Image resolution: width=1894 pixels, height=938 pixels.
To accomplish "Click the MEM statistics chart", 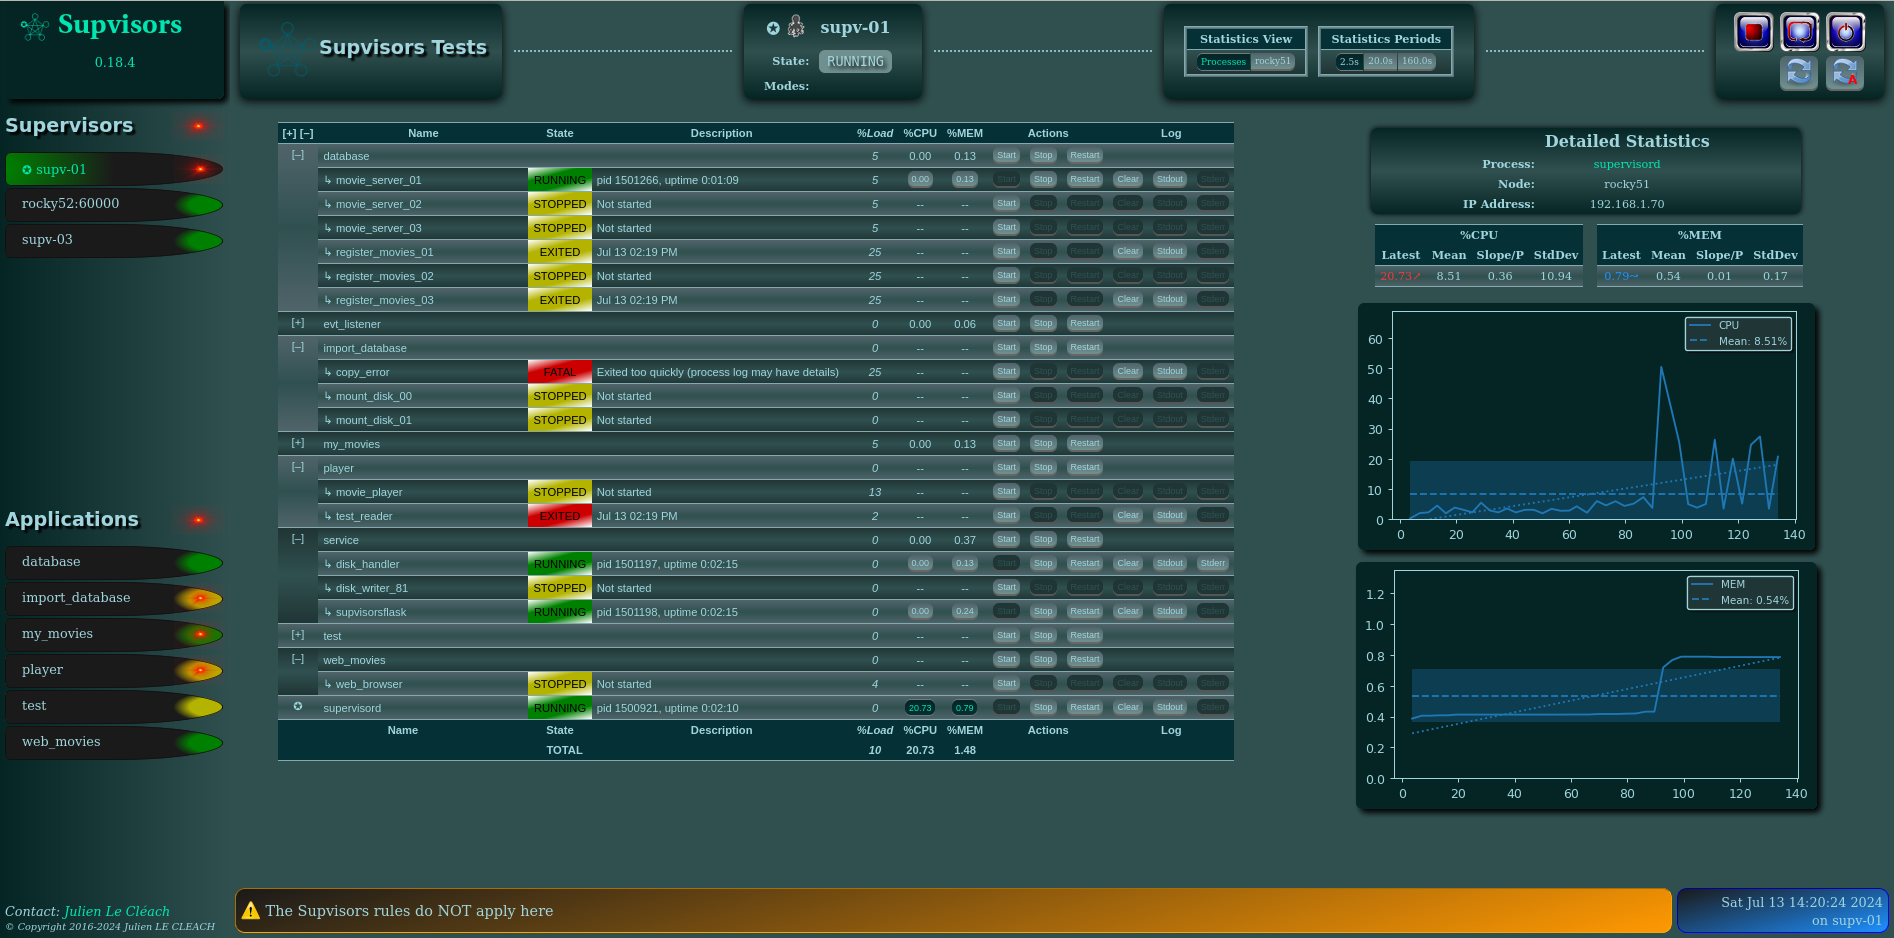I will pyautogui.click(x=1587, y=687).
